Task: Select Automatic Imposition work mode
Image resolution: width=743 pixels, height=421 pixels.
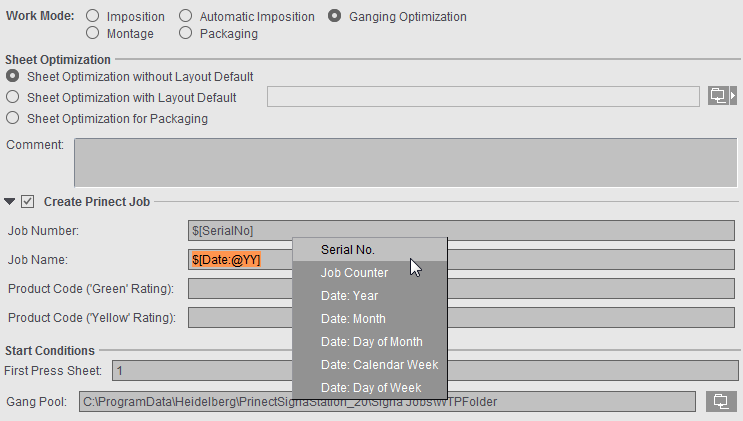Action: (x=186, y=17)
